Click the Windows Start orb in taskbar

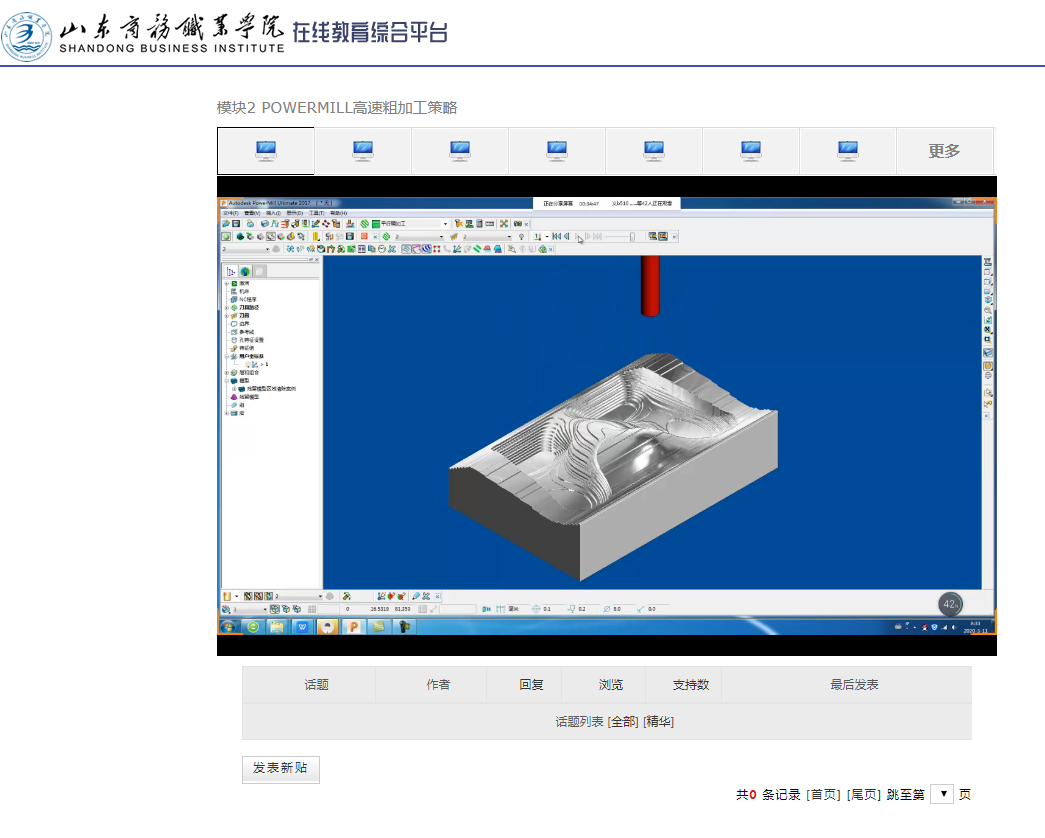tap(229, 627)
